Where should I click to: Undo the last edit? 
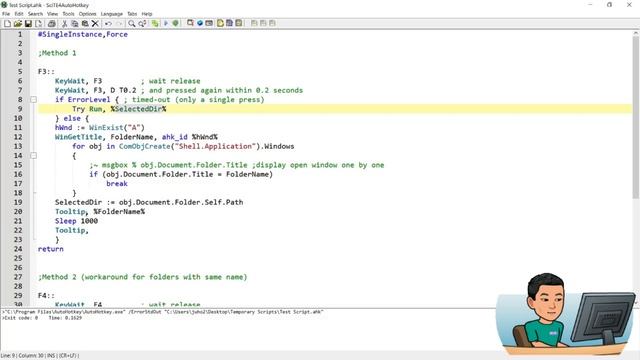coord(108,23)
